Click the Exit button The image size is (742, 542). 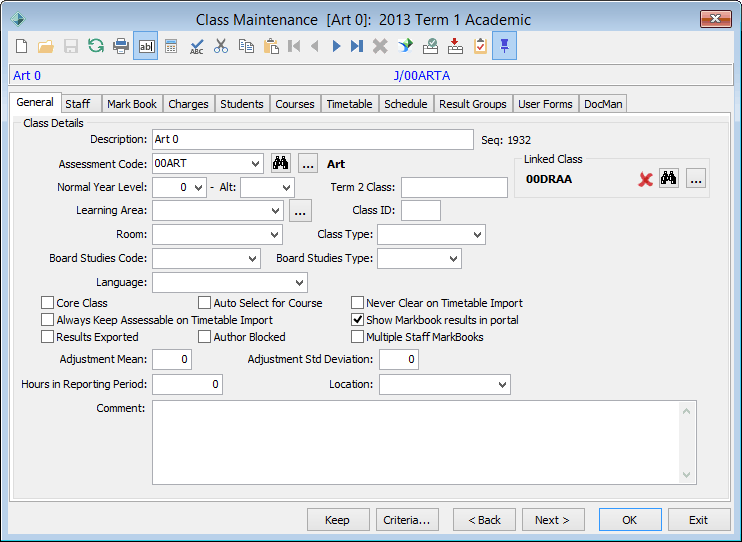click(x=699, y=520)
